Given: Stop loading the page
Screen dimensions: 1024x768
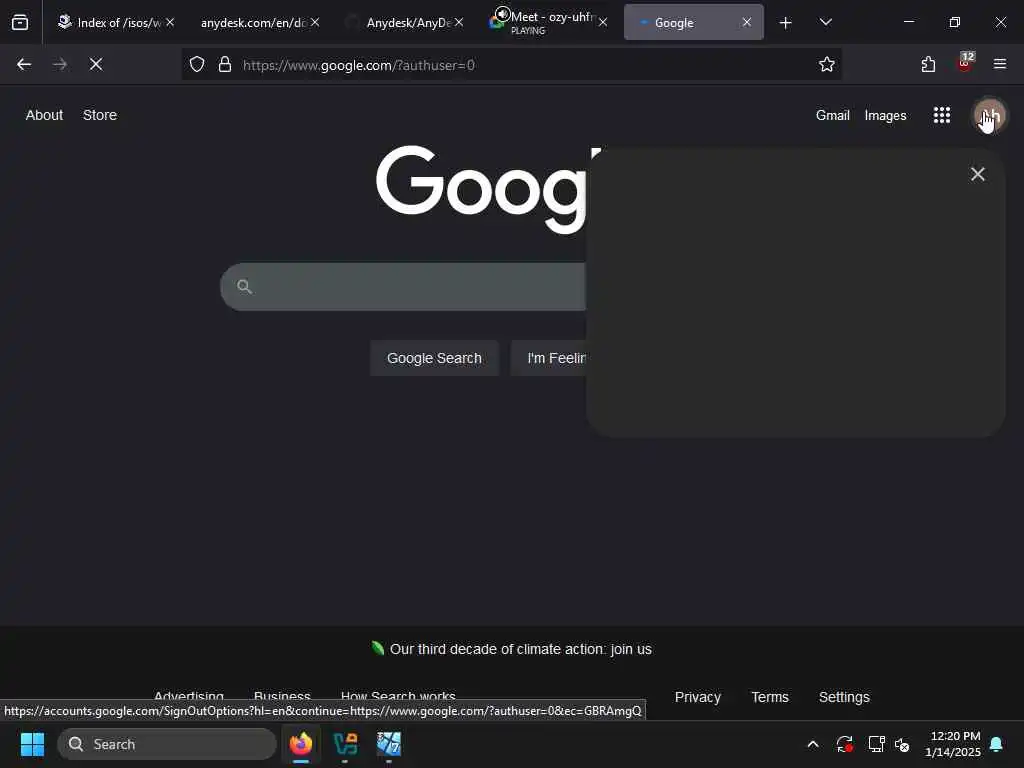Looking at the screenshot, I should pyautogui.click(x=96, y=64).
